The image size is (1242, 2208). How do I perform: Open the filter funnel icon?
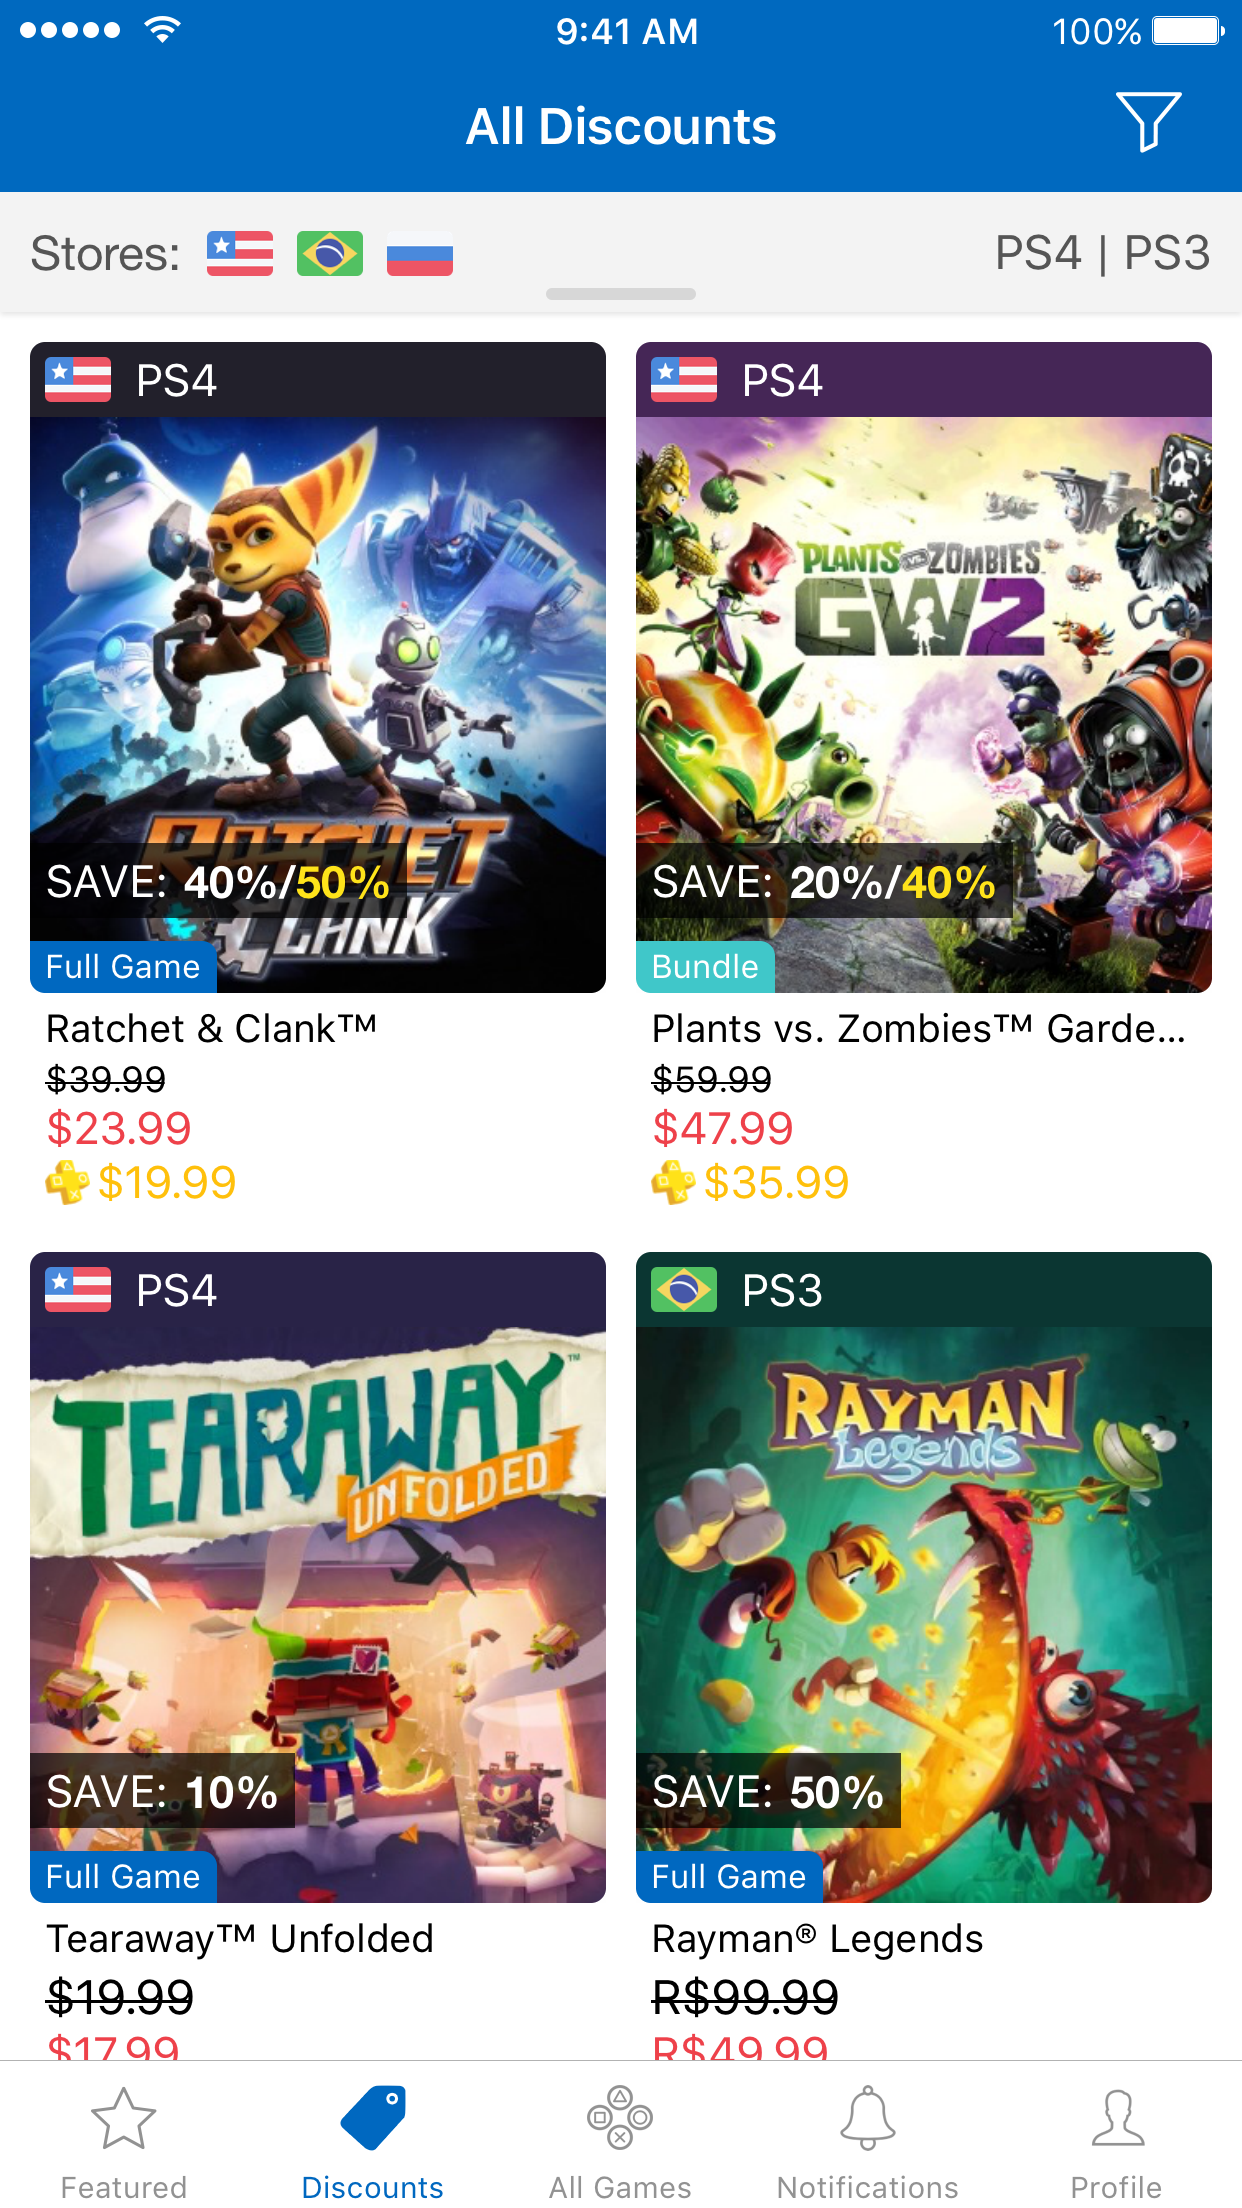(x=1148, y=122)
